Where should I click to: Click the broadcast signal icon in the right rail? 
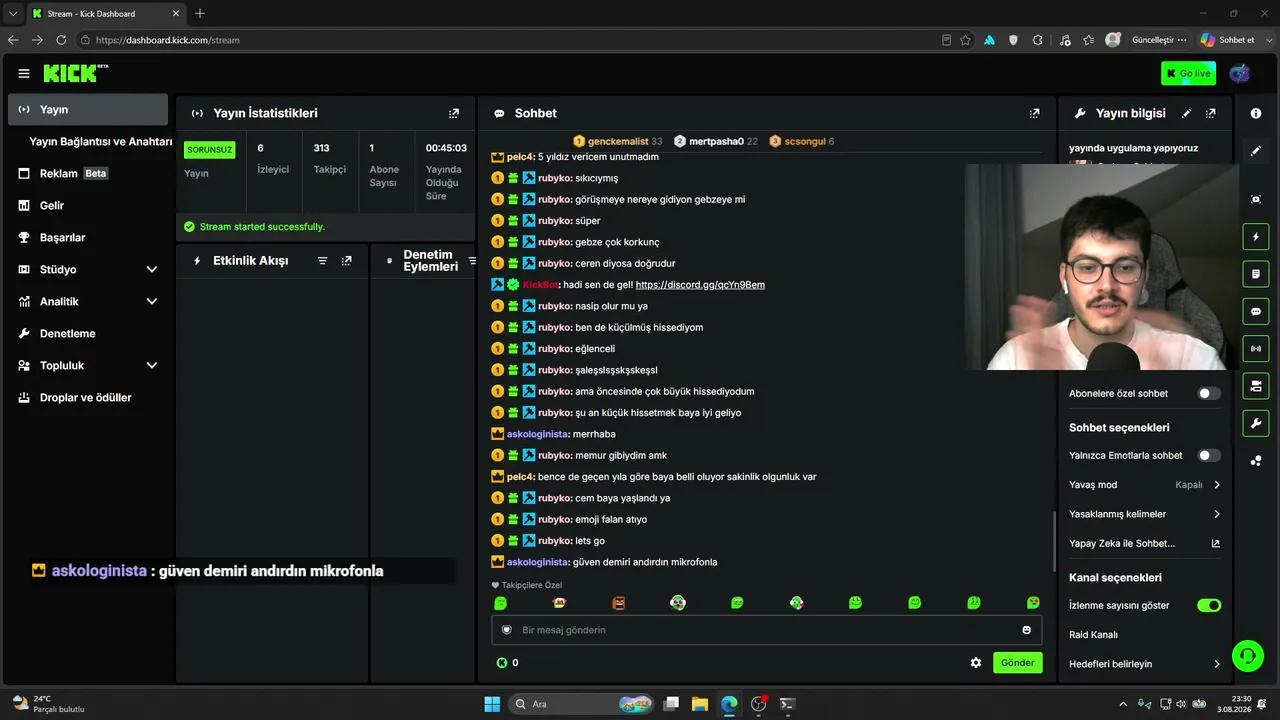tap(1256, 348)
